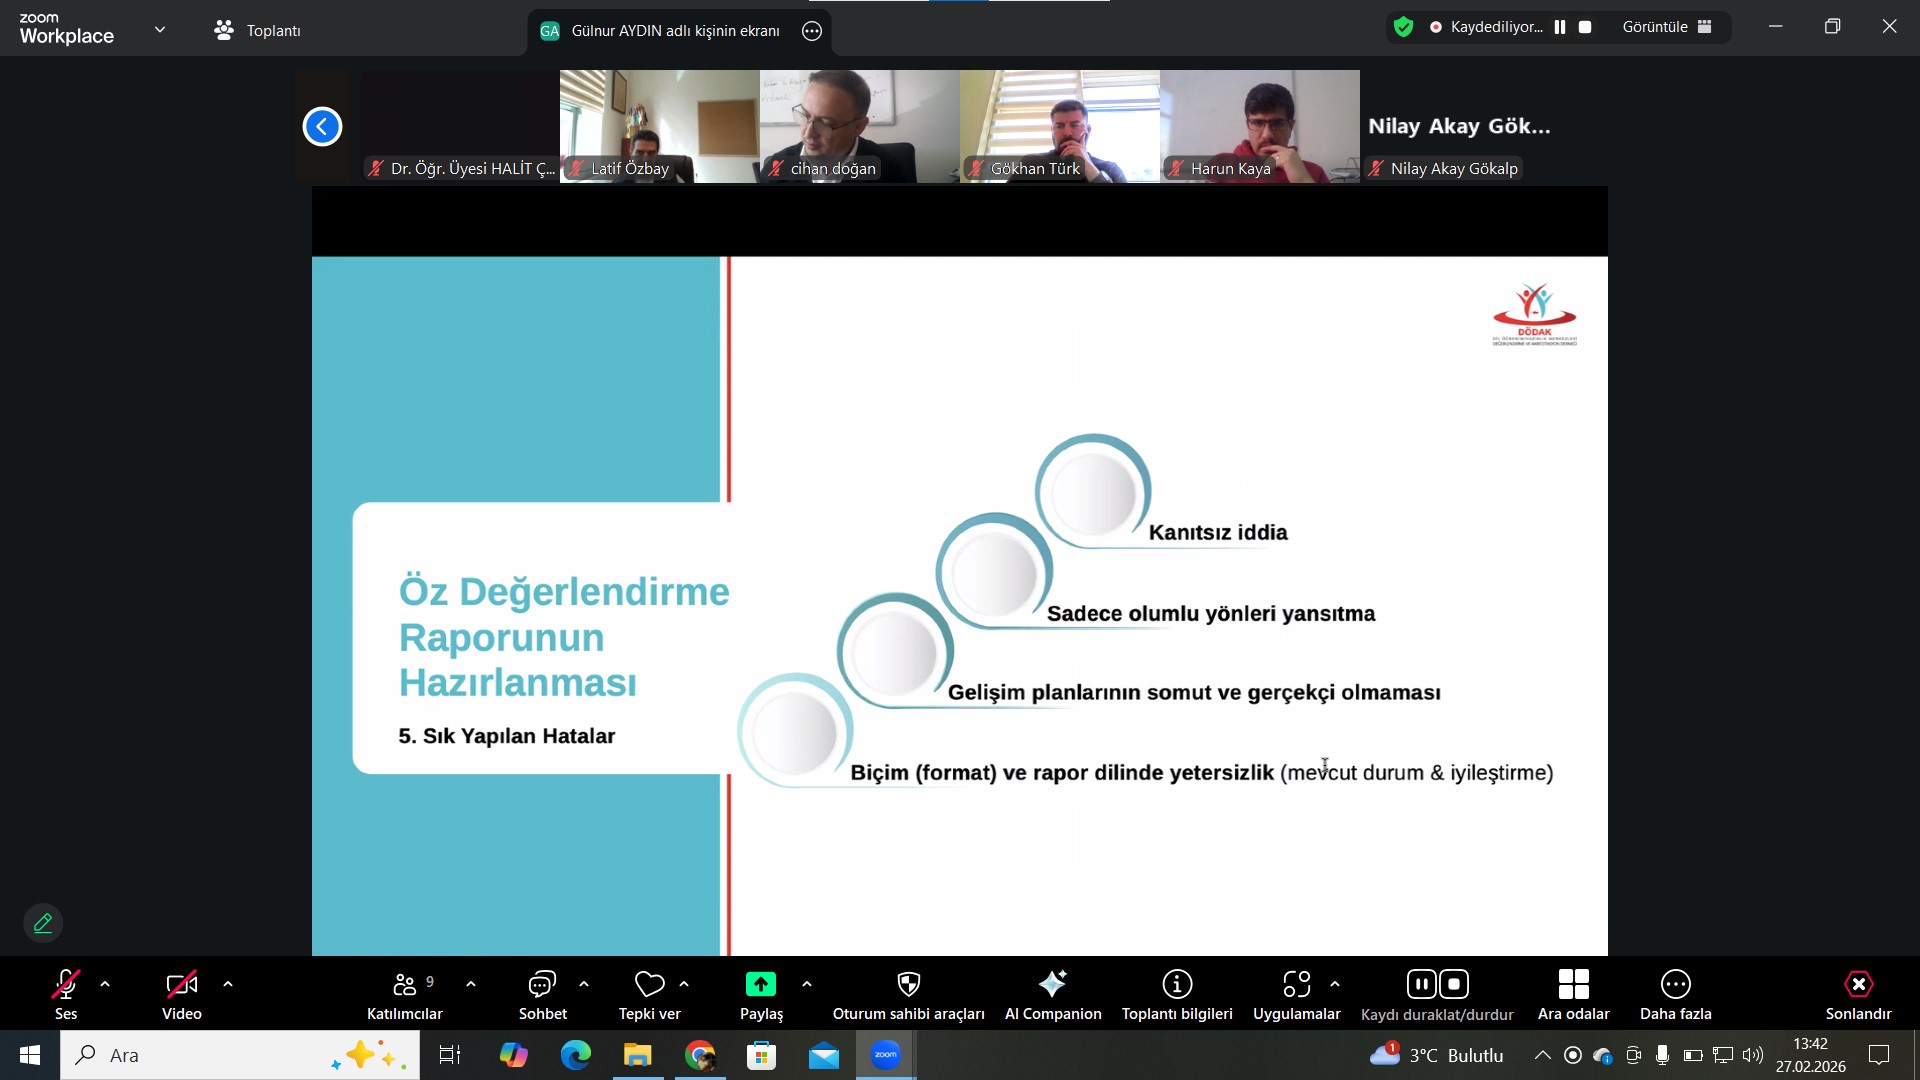
Task: Open the Katılımcılar participants list
Action: (x=404, y=985)
